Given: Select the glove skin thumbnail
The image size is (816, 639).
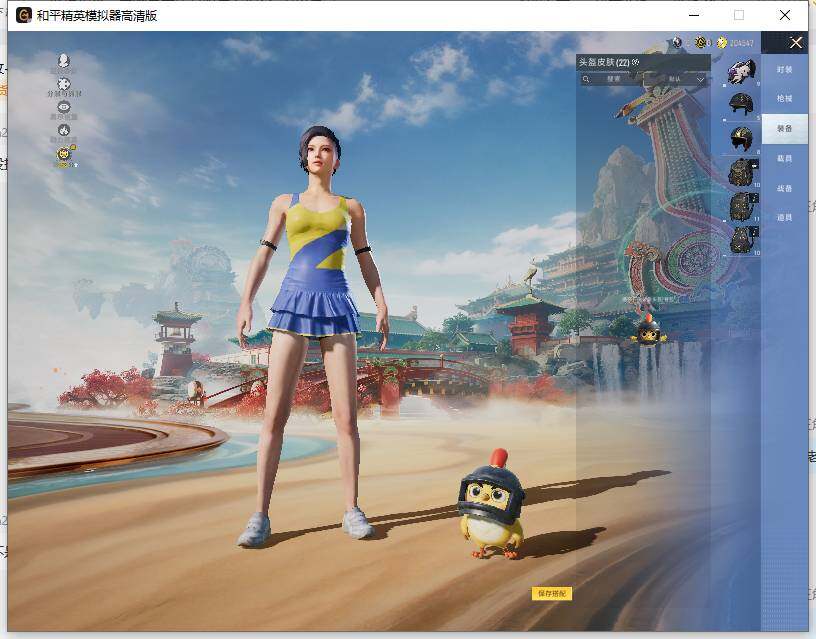Looking at the screenshot, I should [x=741, y=71].
